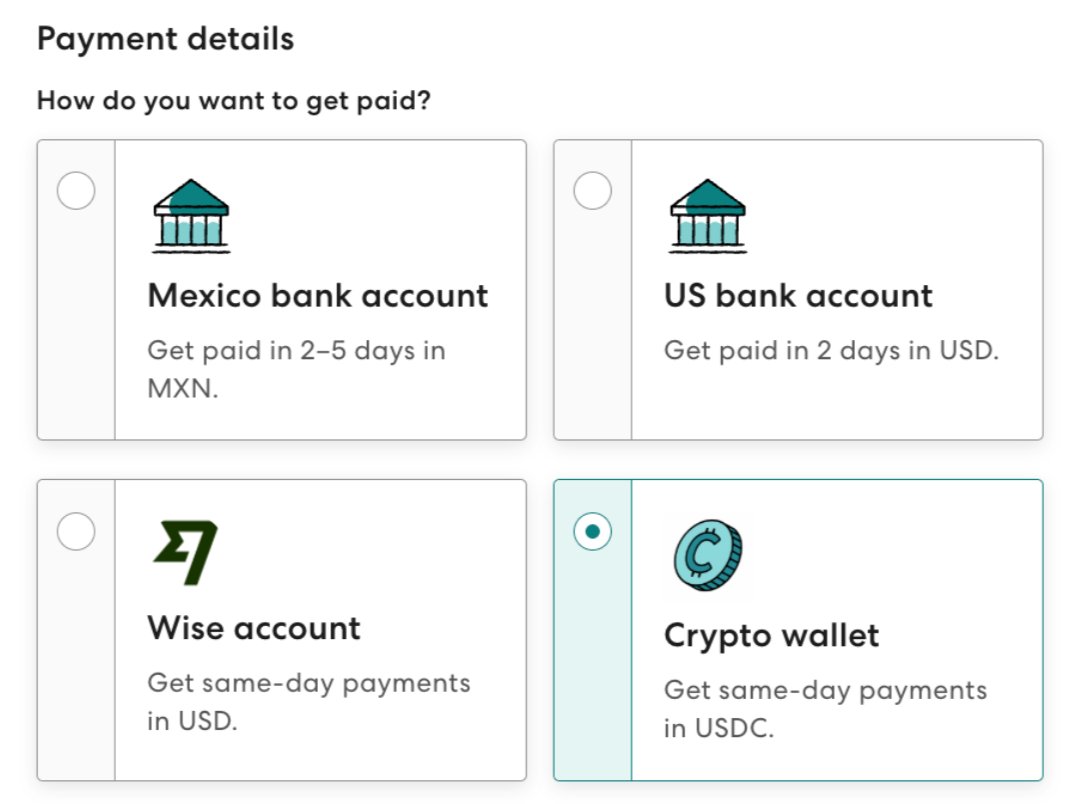Select the US bank account radio button
Image resolution: width=1080 pixels, height=804 pixels.
tap(594, 190)
